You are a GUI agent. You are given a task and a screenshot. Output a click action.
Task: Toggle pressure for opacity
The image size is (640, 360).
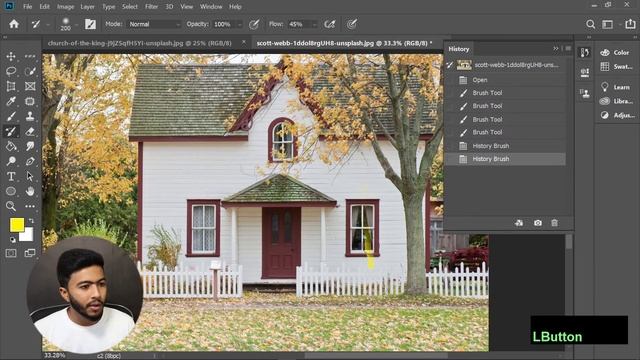click(254, 24)
